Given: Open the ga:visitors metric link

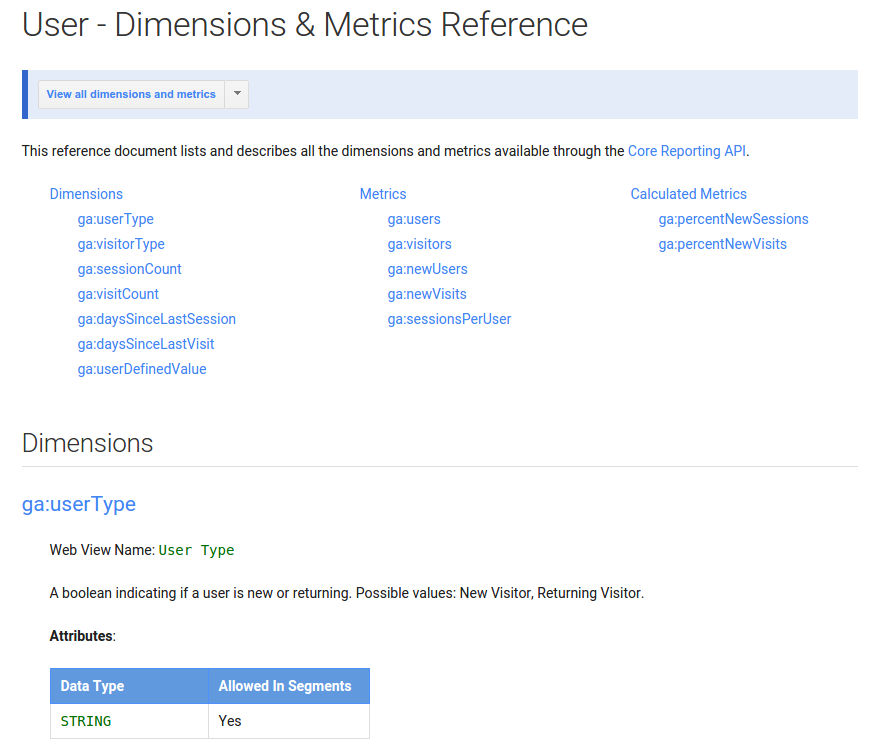Looking at the screenshot, I should click(419, 244).
